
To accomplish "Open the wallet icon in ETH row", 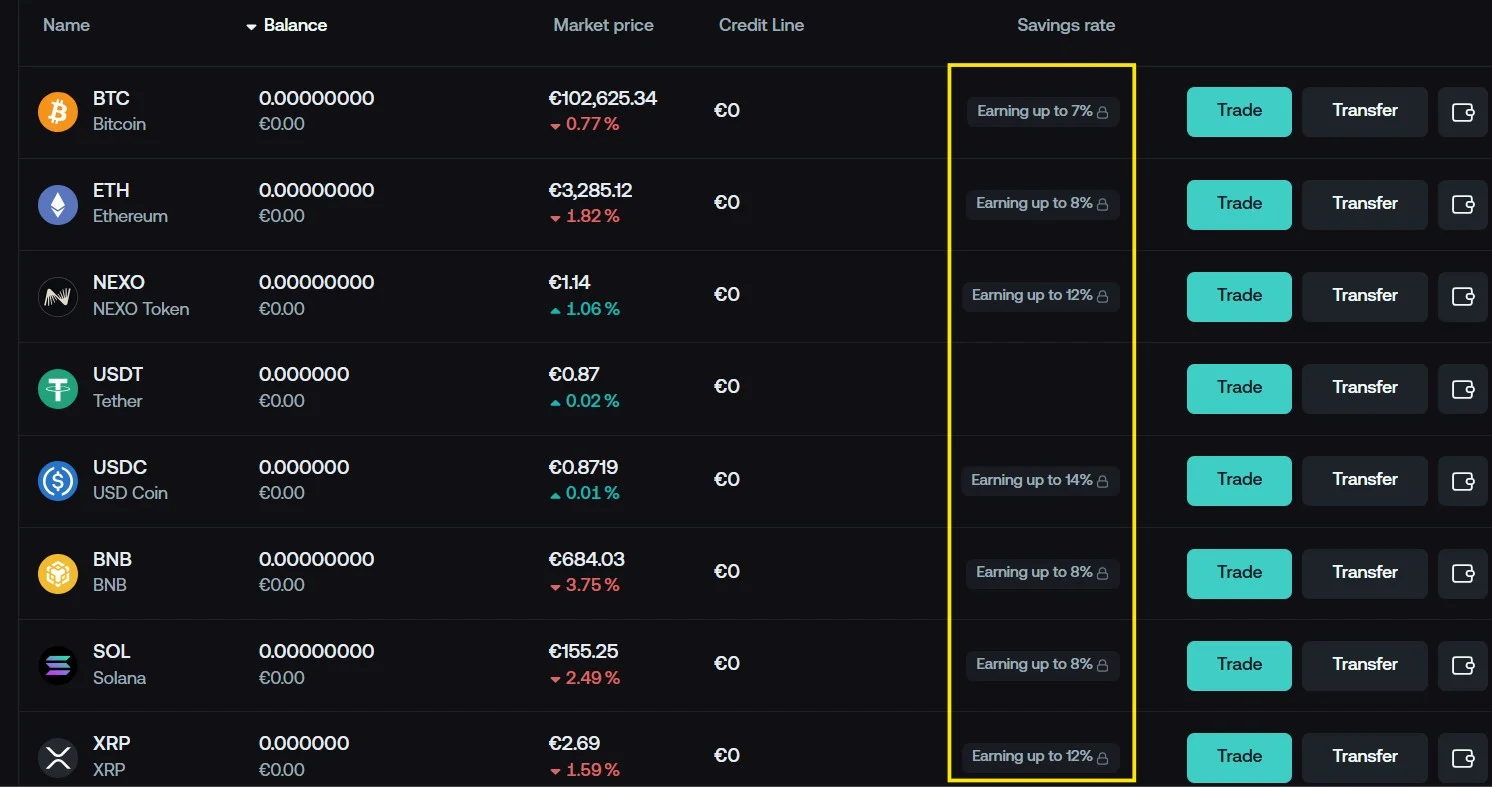I will pos(1463,204).
